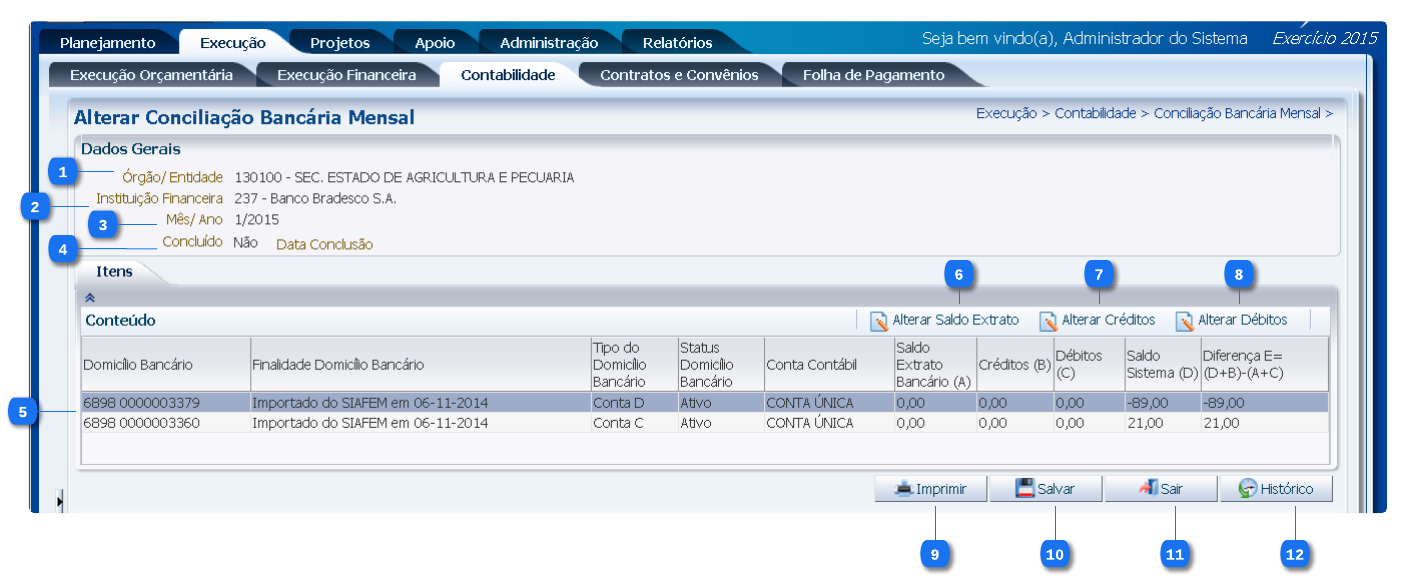Switch to the Relatórios tab
1428x580 pixels.
677,43
